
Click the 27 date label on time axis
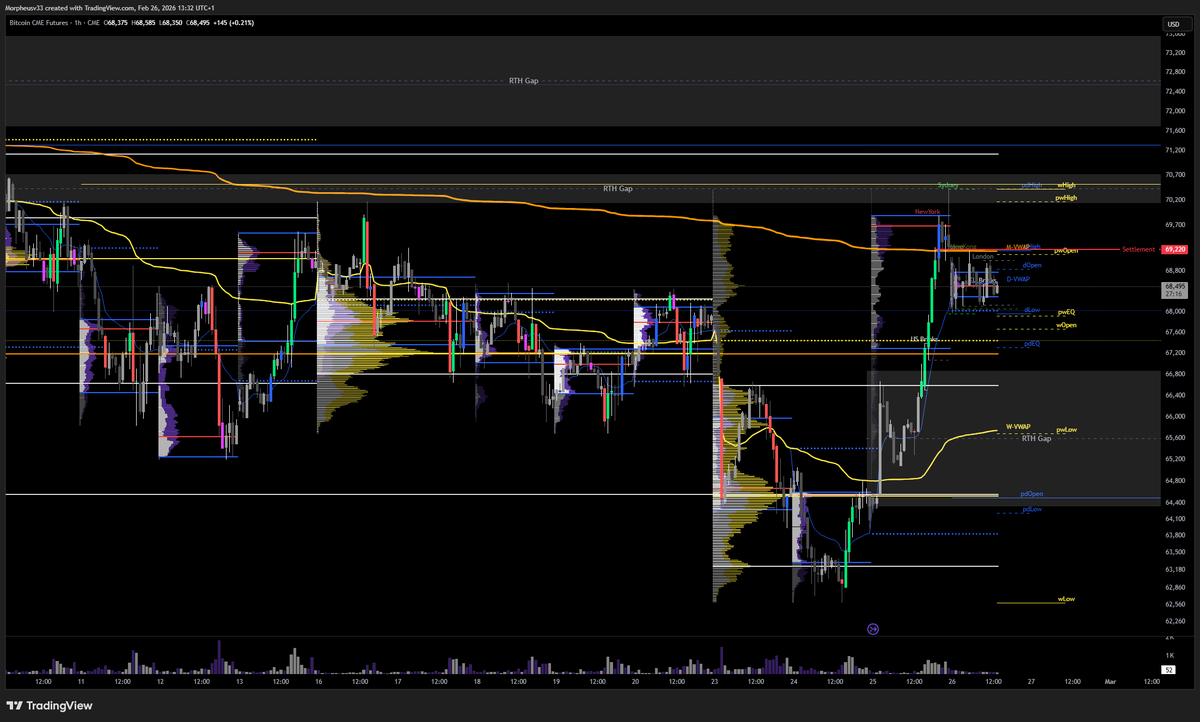pos(1032,681)
